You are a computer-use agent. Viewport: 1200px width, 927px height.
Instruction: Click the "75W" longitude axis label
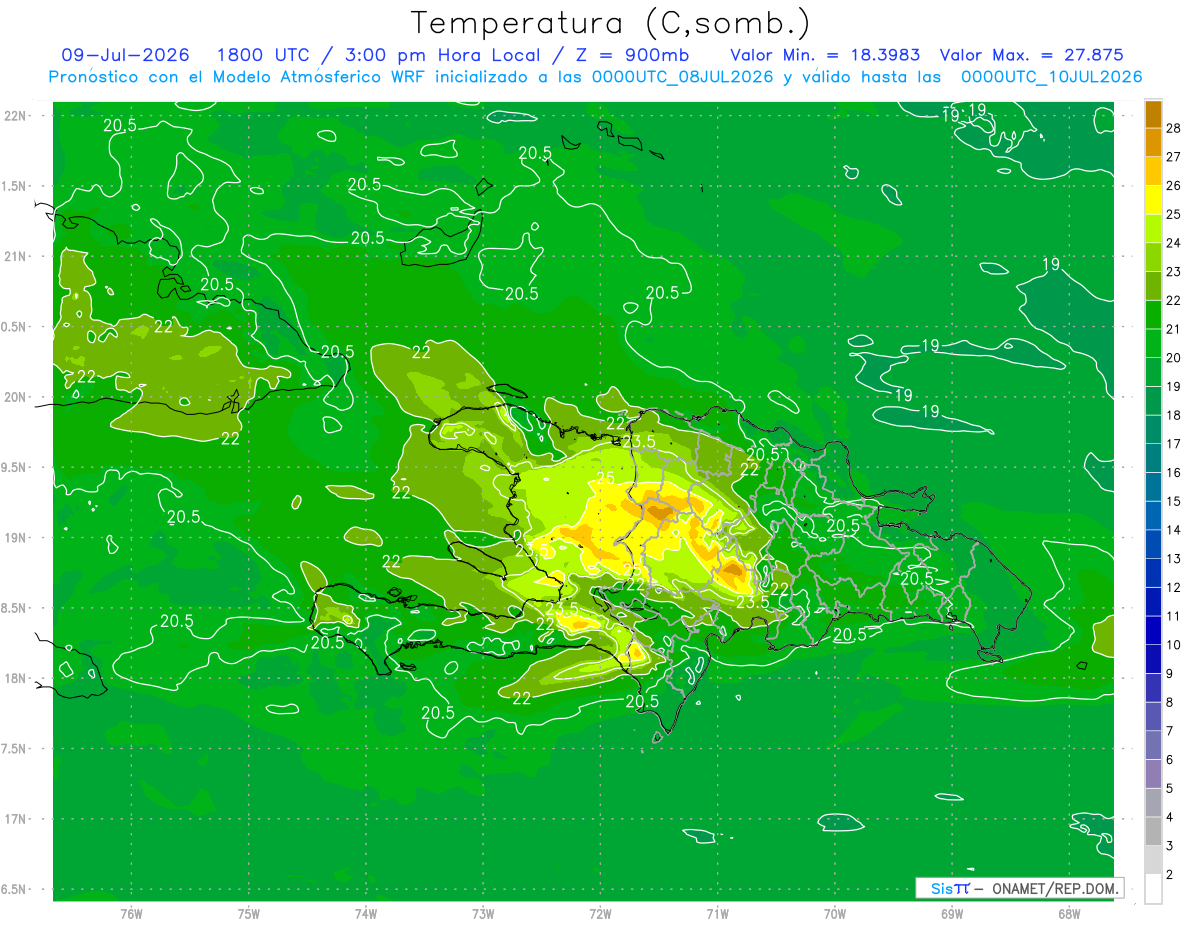pyautogui.click(x=249, y=913)
